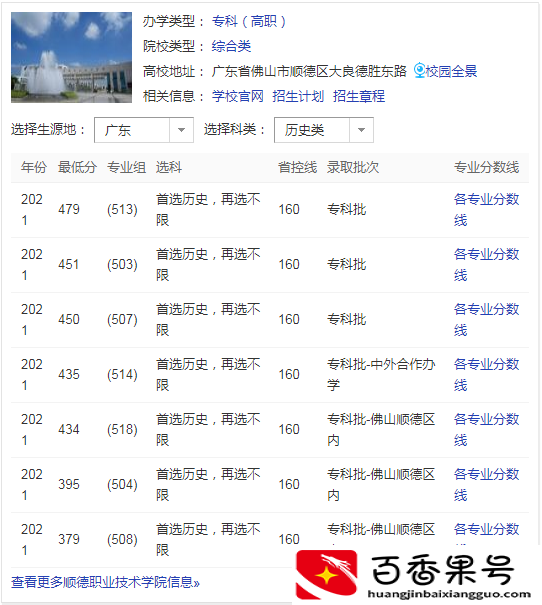Click the 历史类 subject selection field

click(x=324, y=130)
